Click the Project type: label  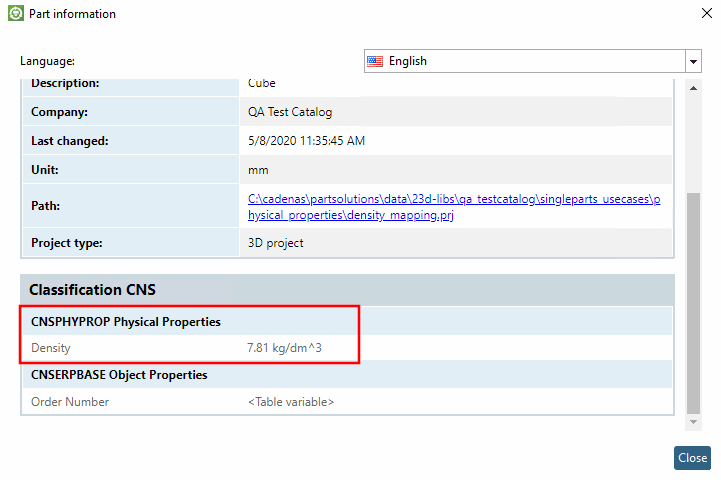67,243
